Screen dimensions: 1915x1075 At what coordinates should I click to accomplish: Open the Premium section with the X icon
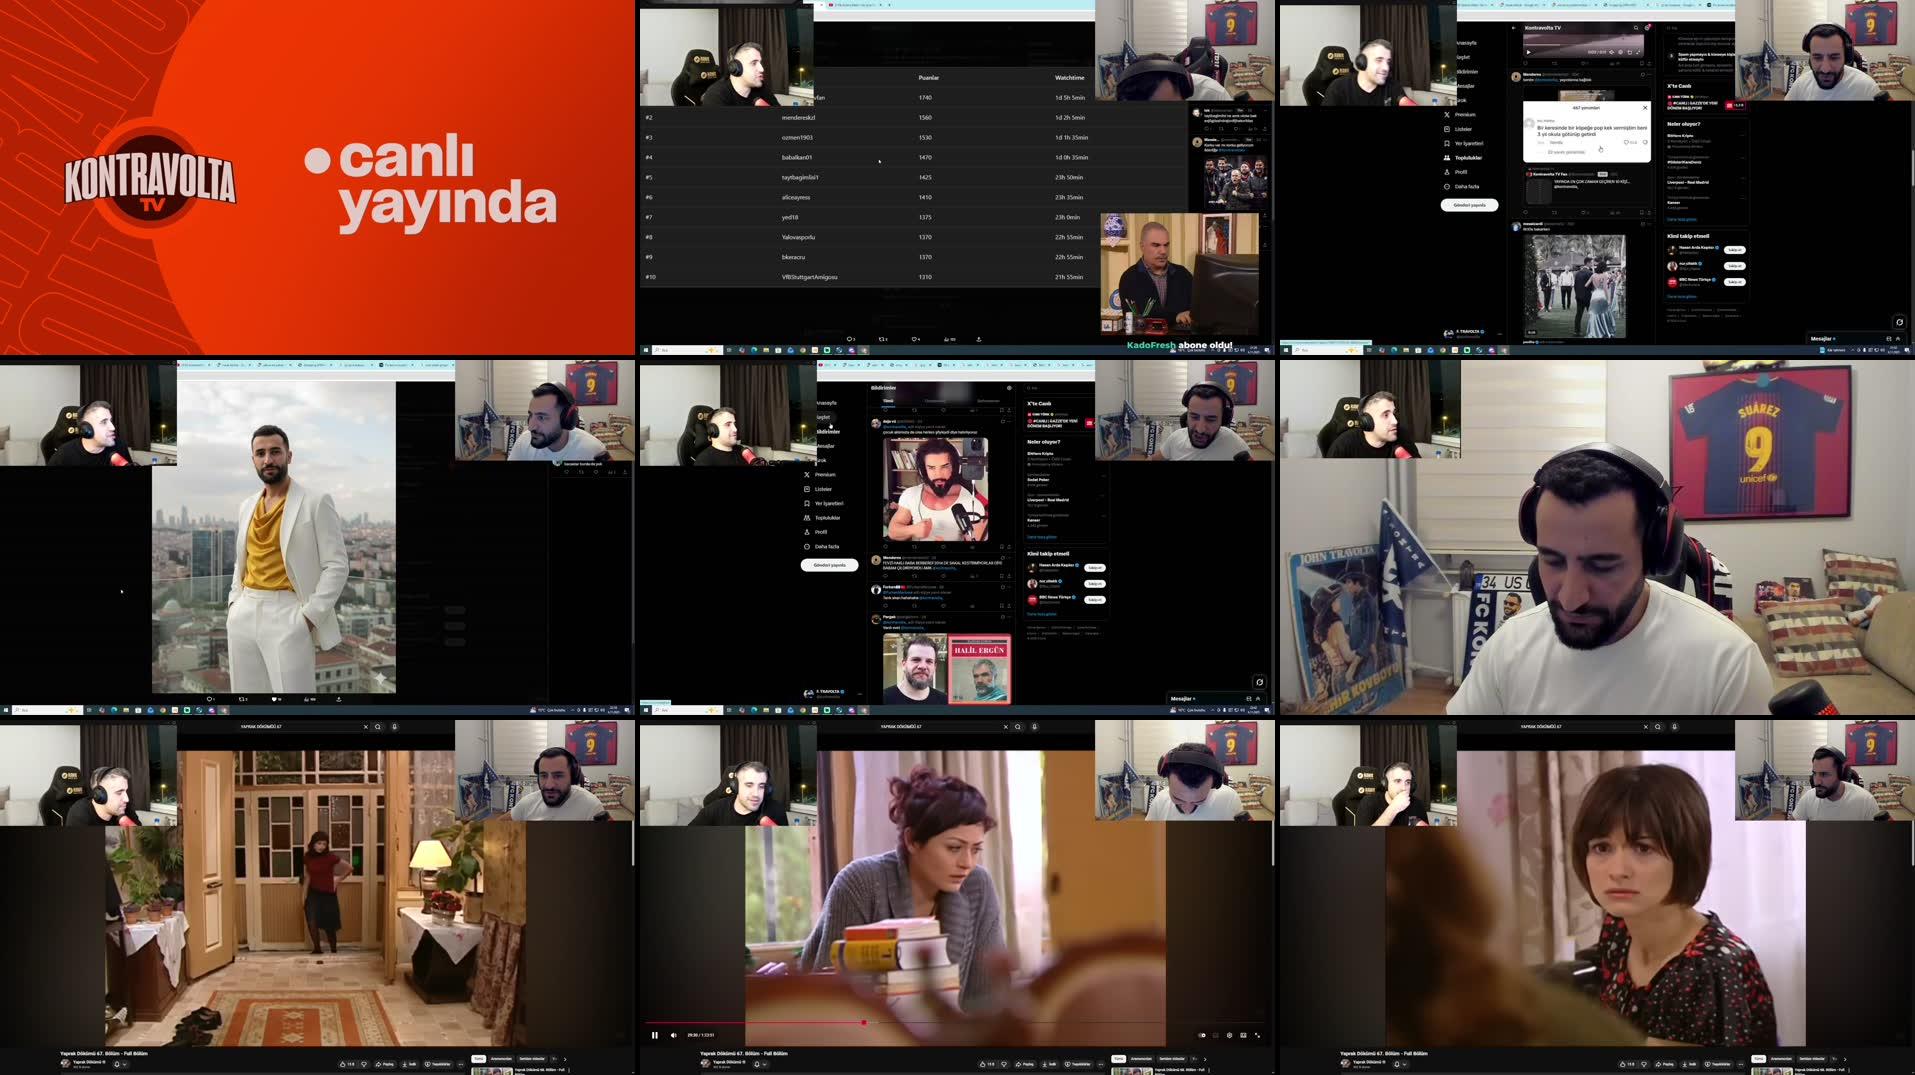(823, 474)
